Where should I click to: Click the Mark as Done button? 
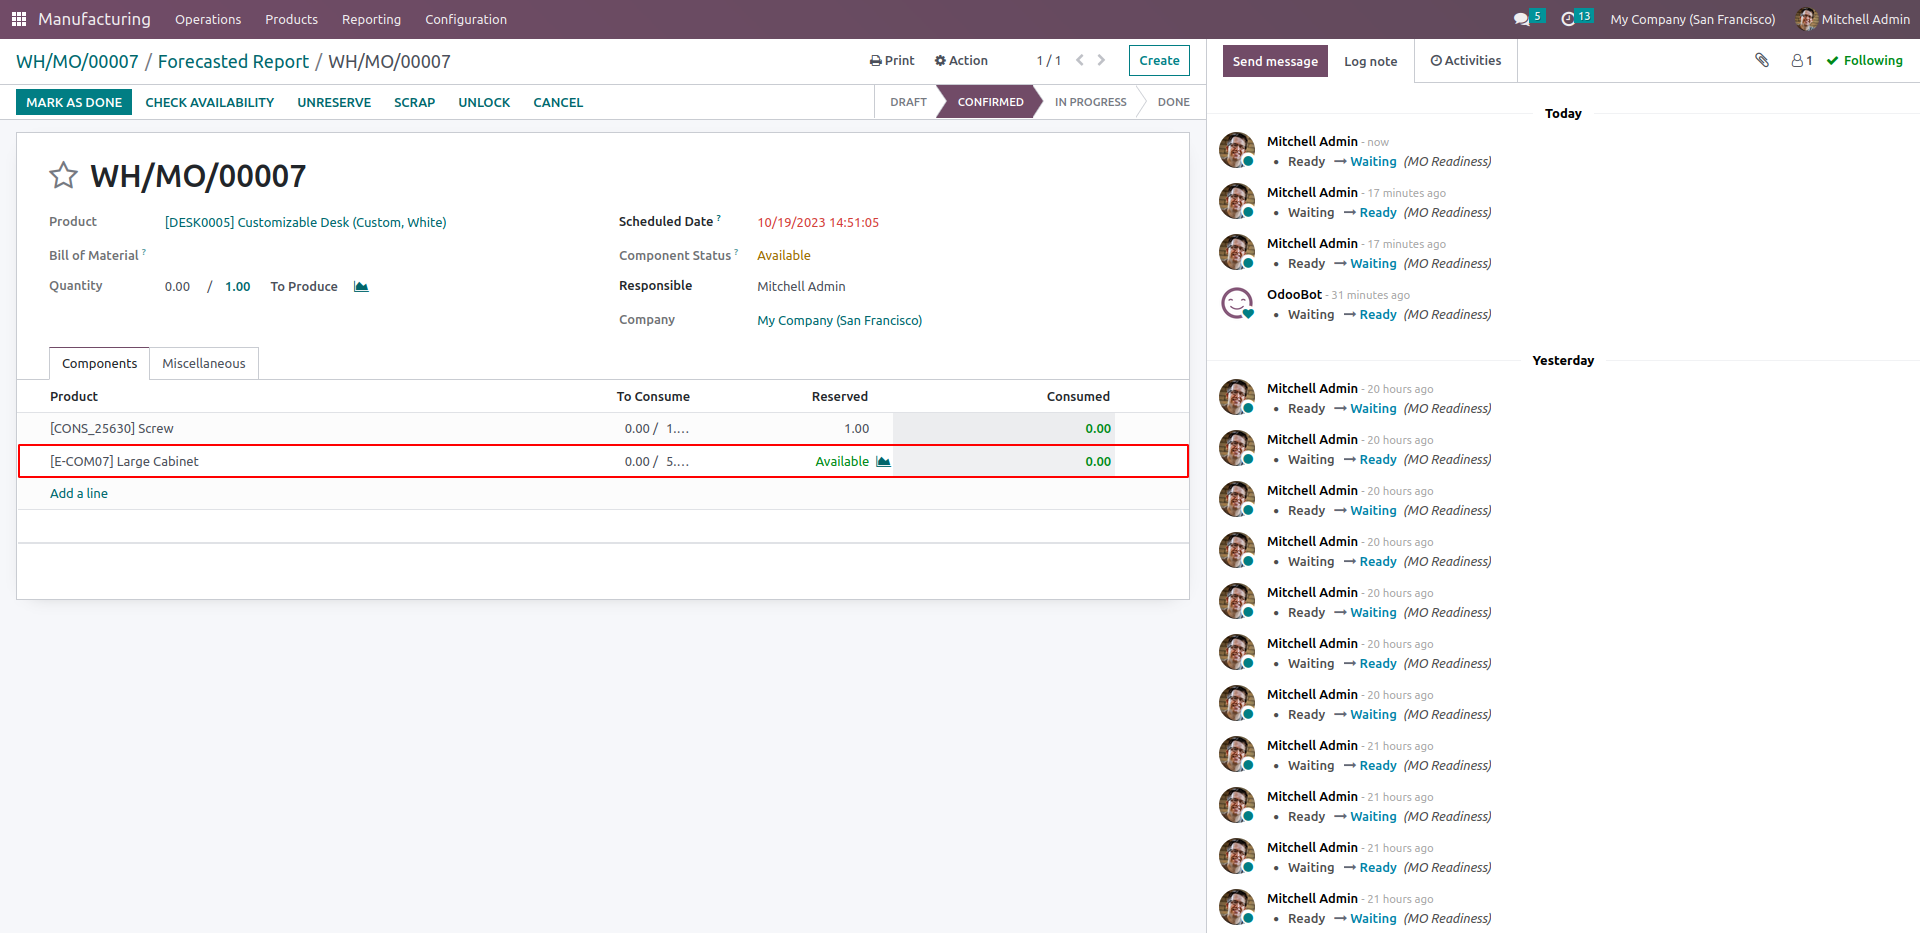pos(74,102)
